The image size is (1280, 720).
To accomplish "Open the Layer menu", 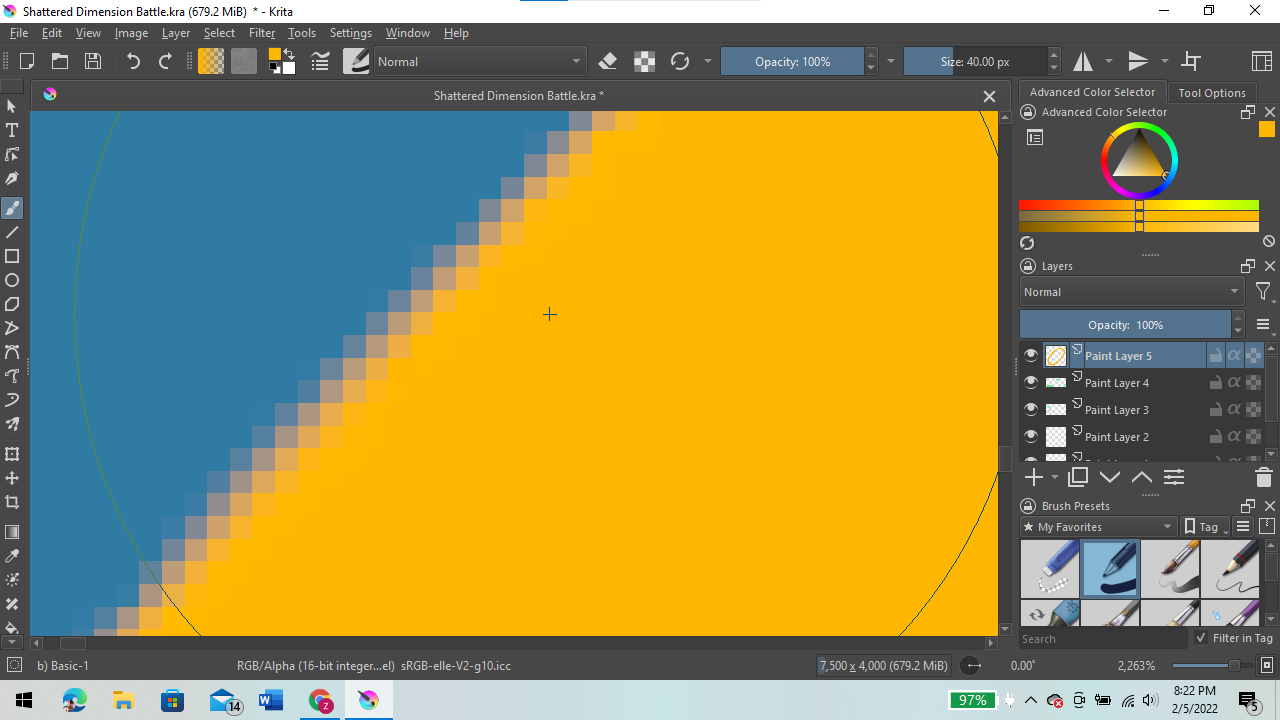I will [176, 33].
